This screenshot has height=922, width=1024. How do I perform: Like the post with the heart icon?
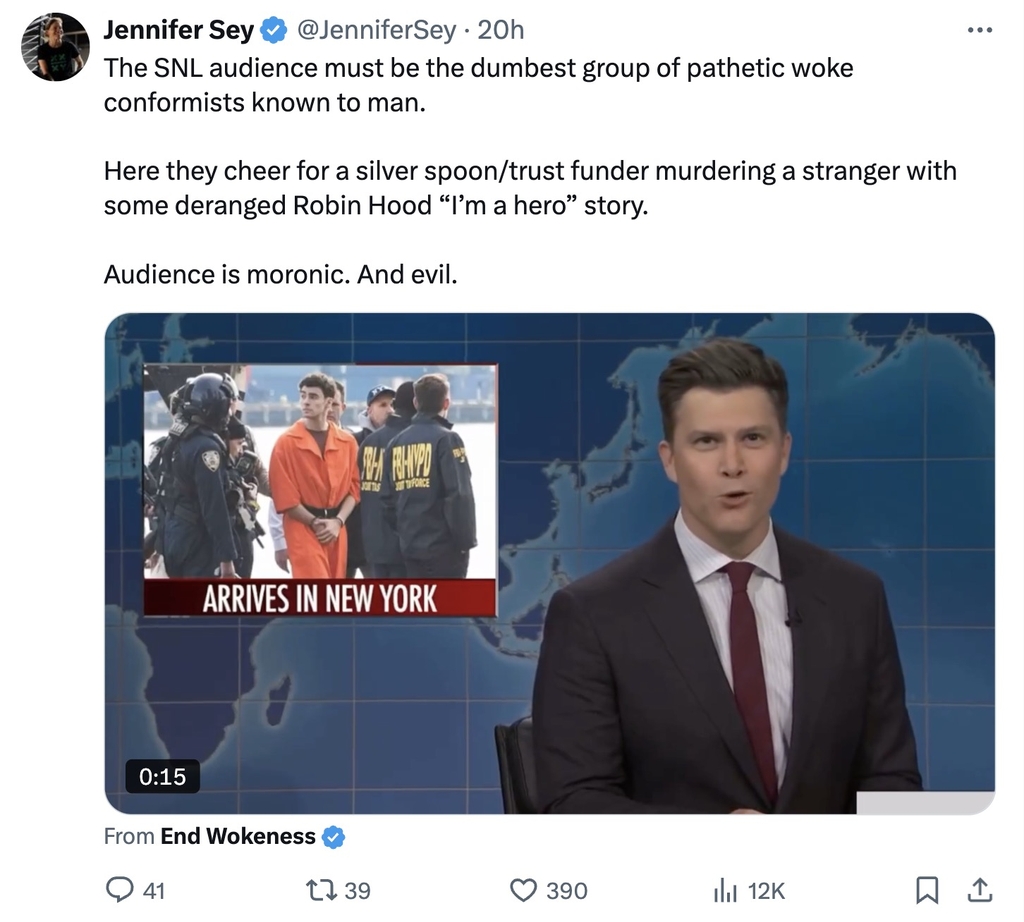click(523, 891)
